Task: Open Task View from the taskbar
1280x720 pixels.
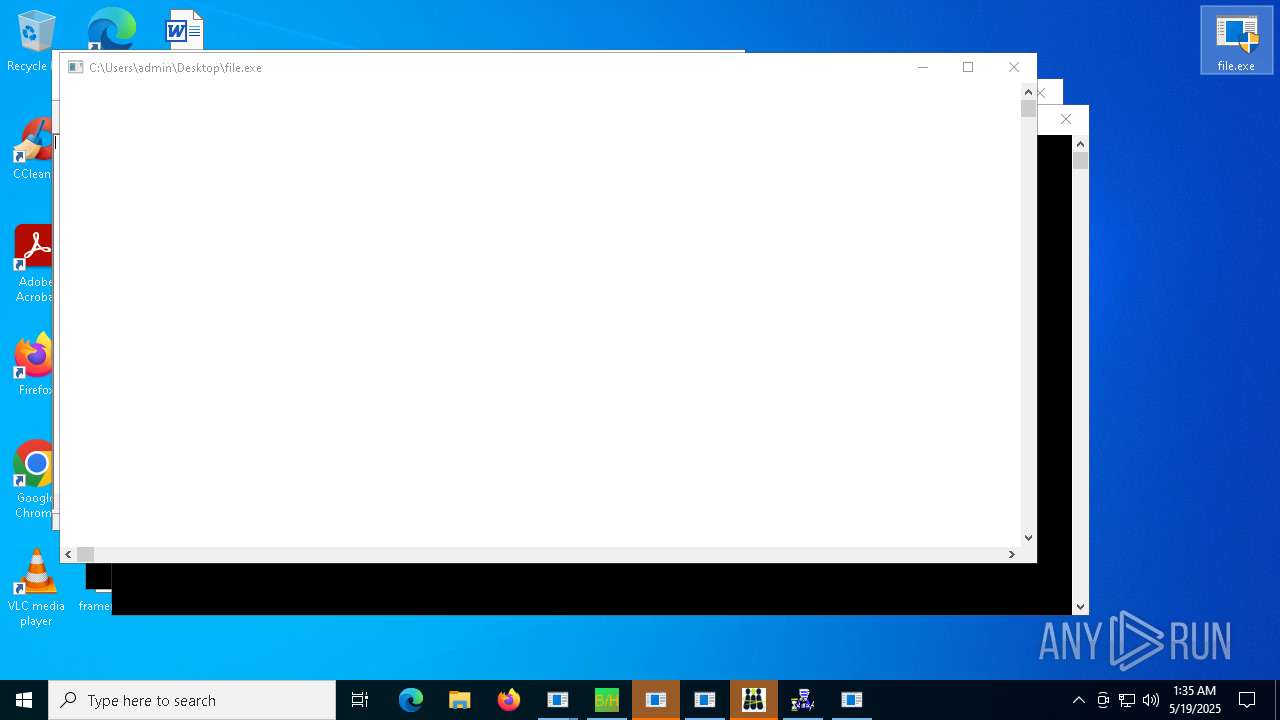Action: pos(360,700)
